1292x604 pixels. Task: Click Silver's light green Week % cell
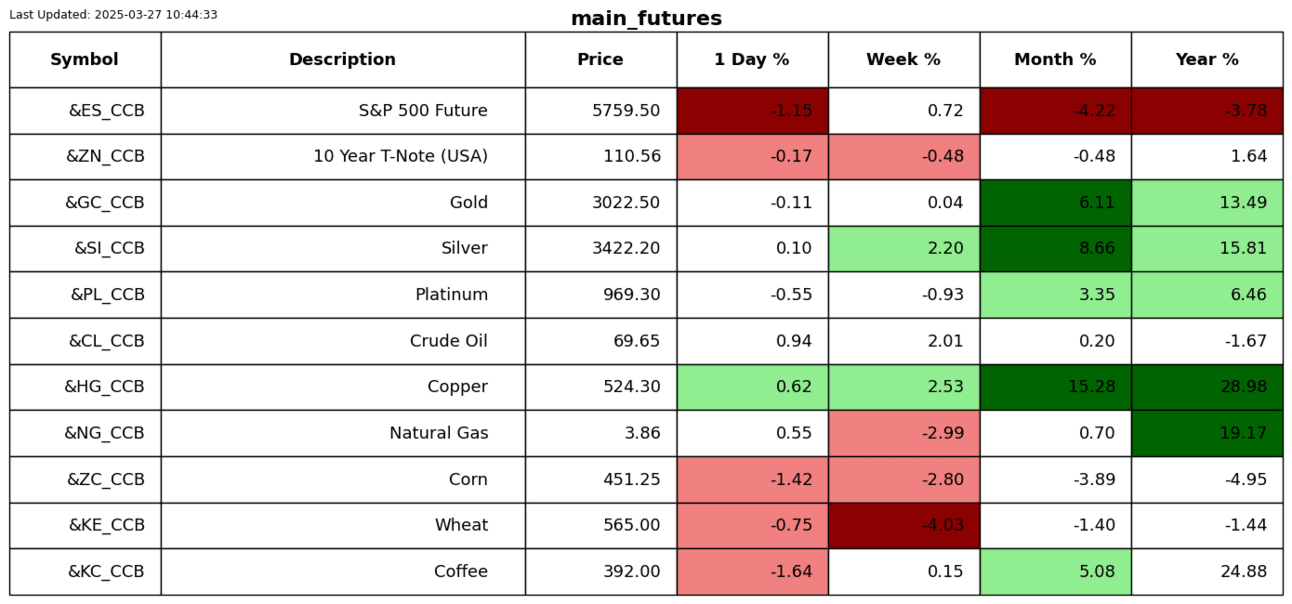coord(903,249)
